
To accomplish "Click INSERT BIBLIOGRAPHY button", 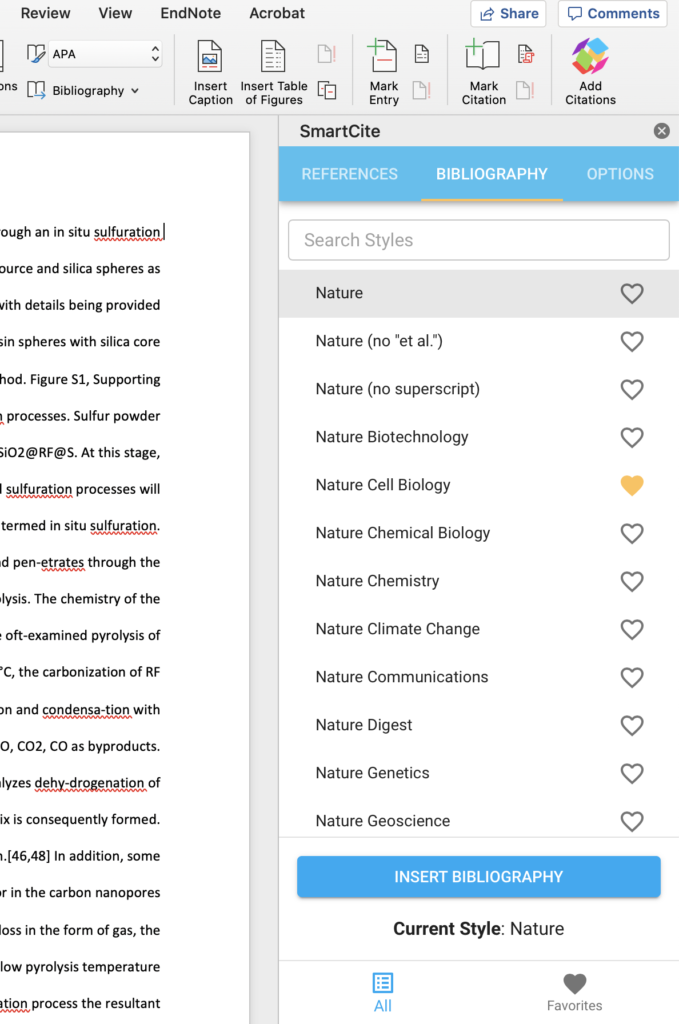I will click(479, 876).
